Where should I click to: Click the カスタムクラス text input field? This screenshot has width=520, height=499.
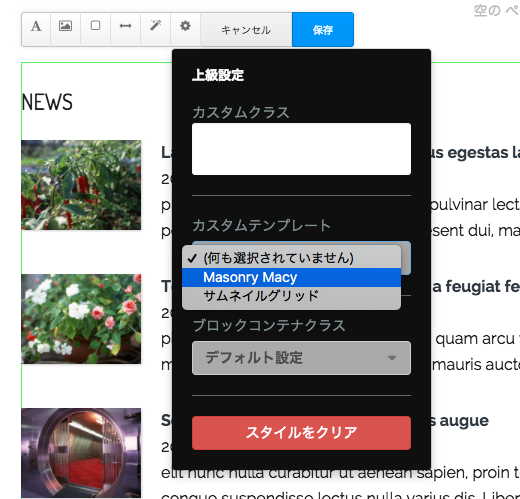click(301, 149)
